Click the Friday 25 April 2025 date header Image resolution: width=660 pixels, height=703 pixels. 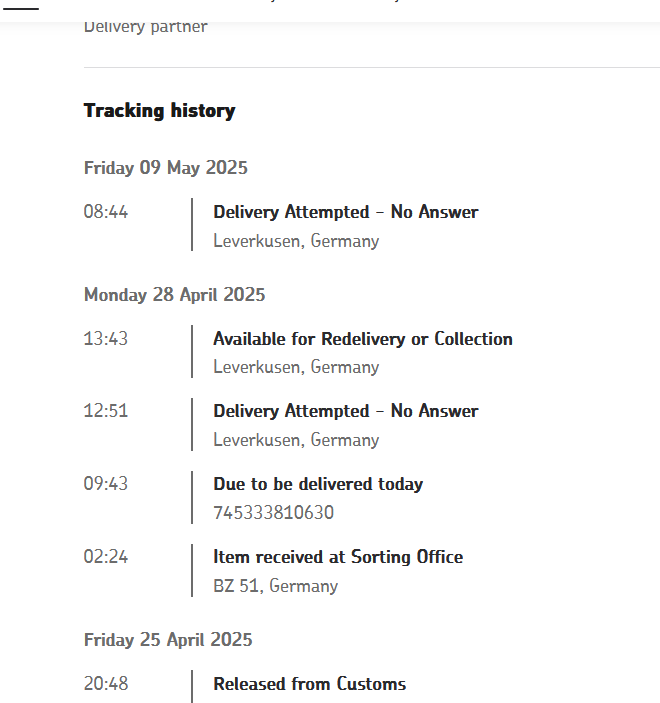point(168,640)
